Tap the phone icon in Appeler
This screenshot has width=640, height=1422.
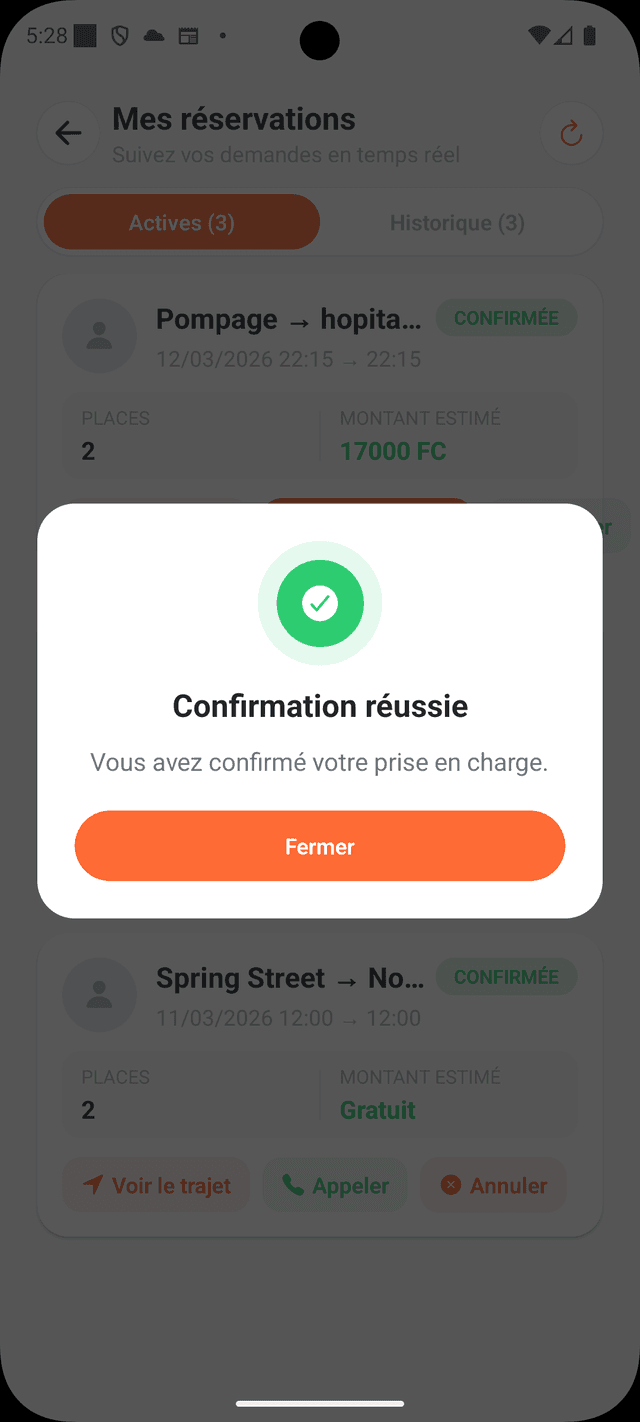pos(292,1185)
